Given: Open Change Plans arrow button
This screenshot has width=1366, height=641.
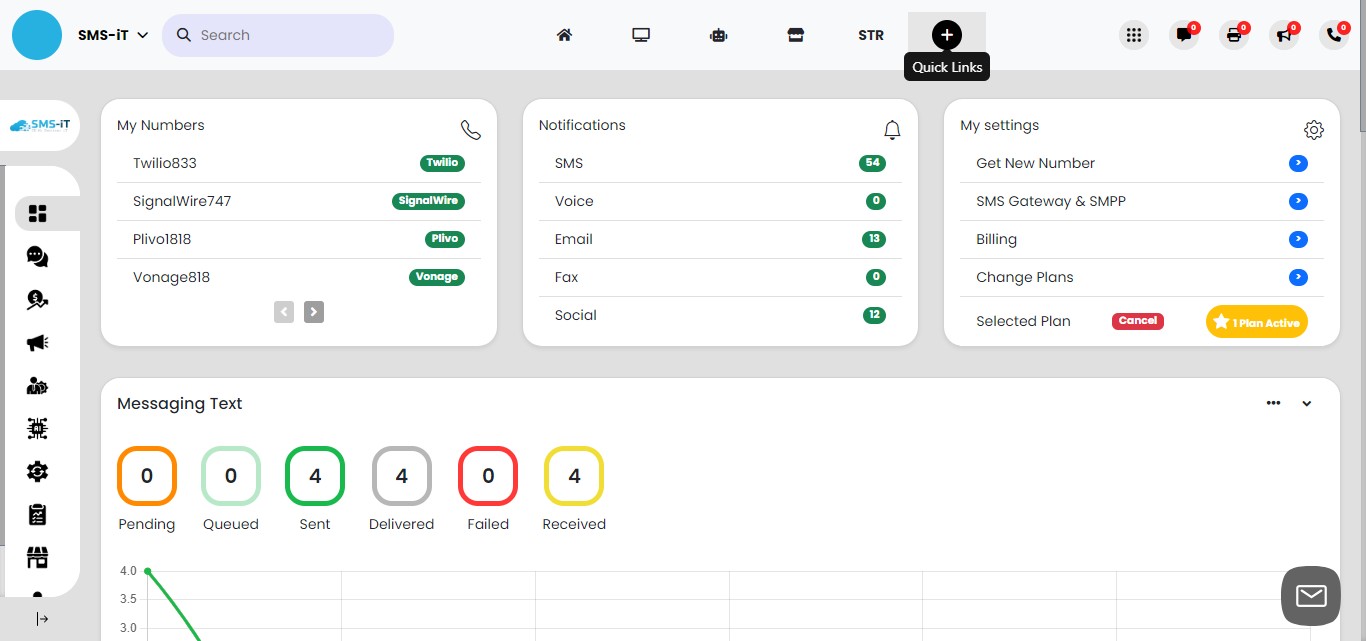Looking at the screenshot, I should [x=1298, y=277].
